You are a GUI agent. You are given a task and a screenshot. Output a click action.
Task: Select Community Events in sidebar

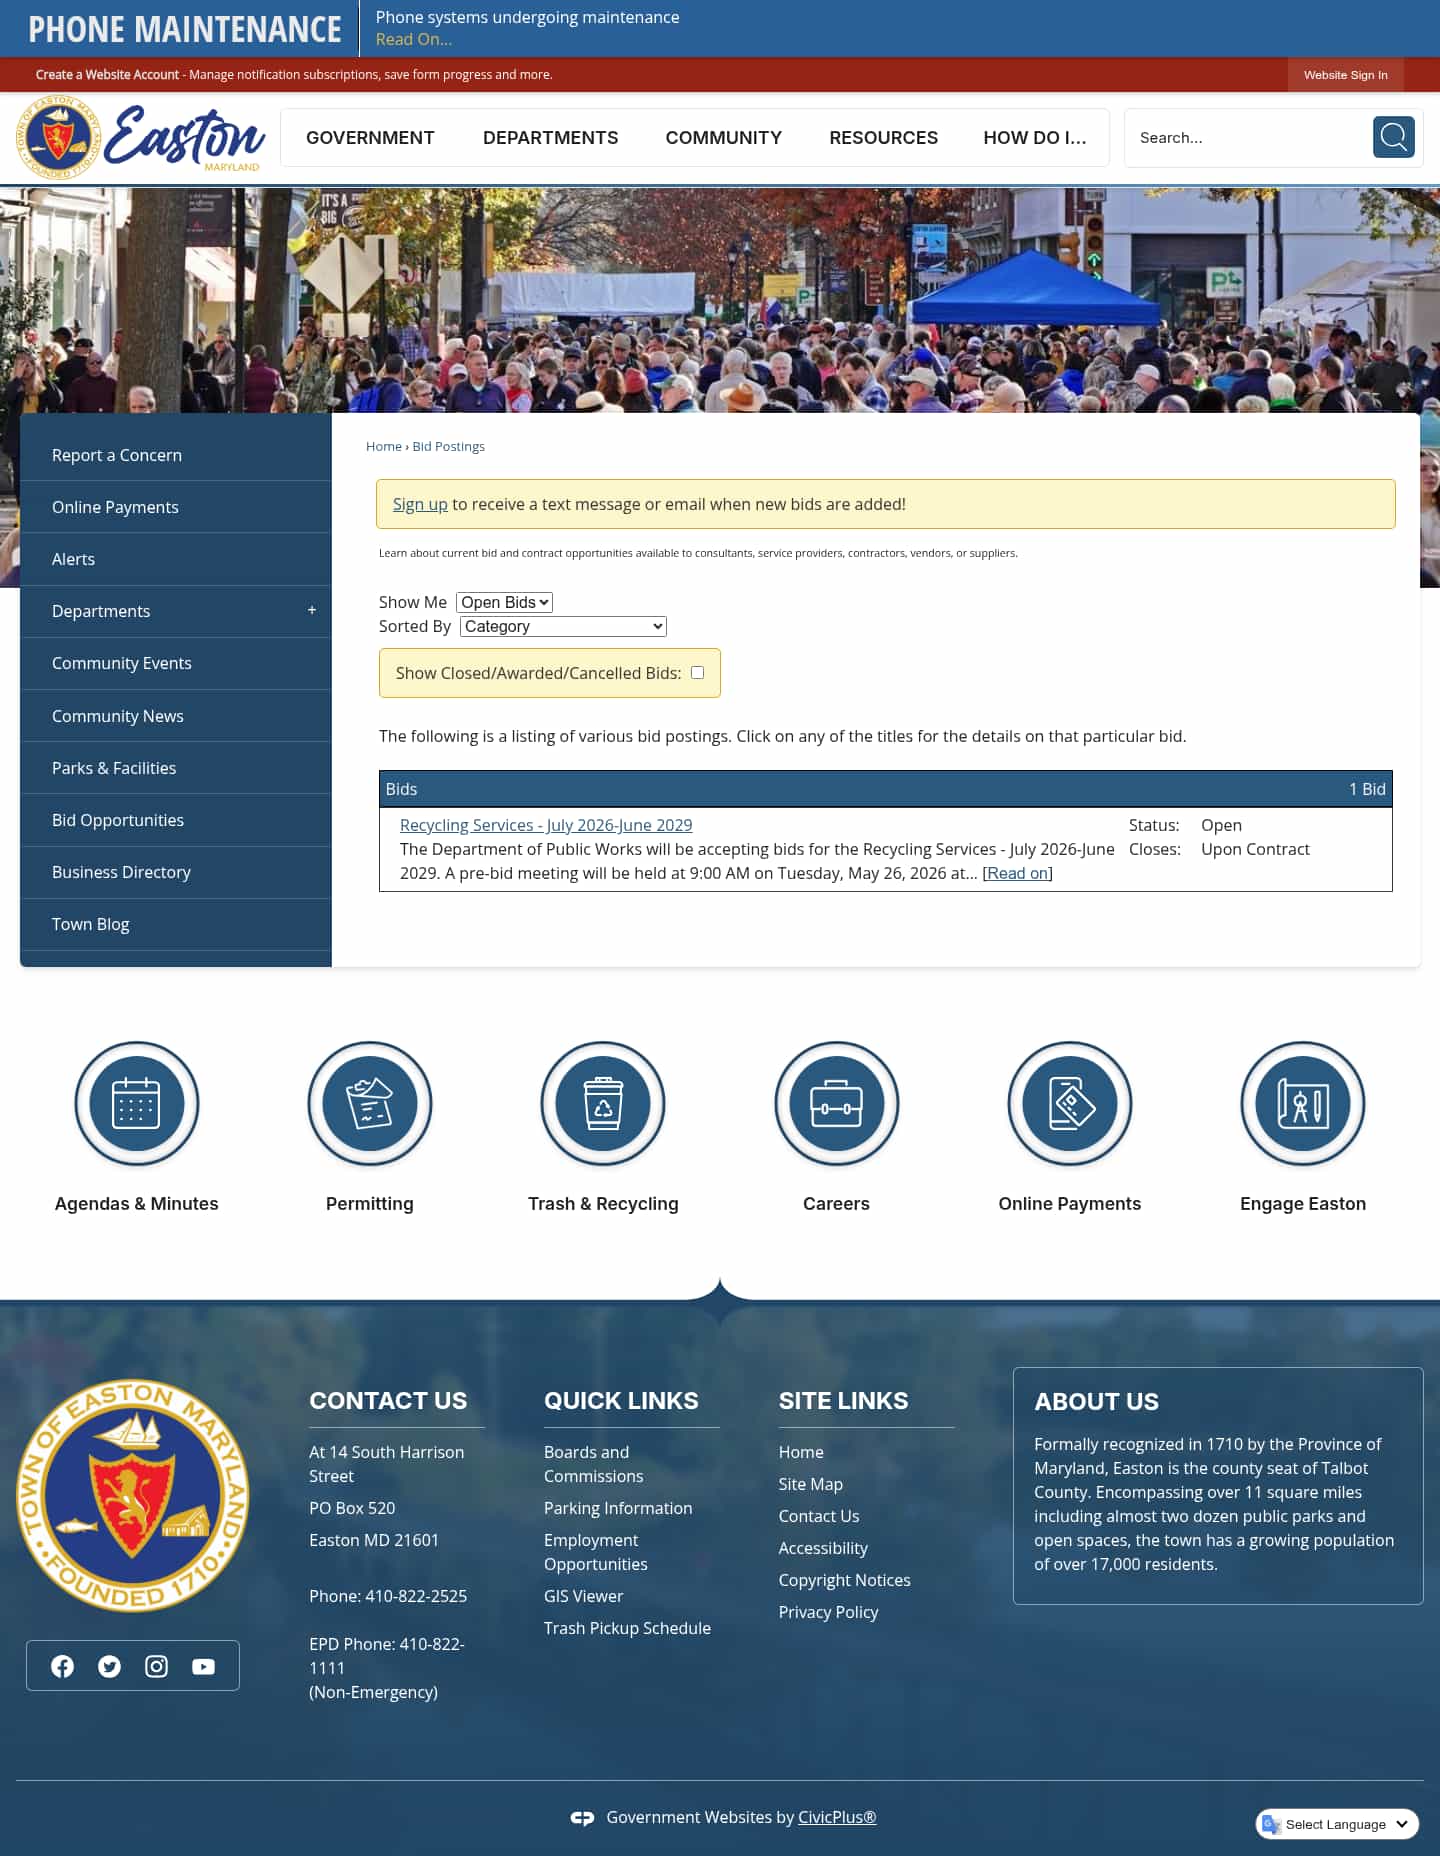pos(176,663)
